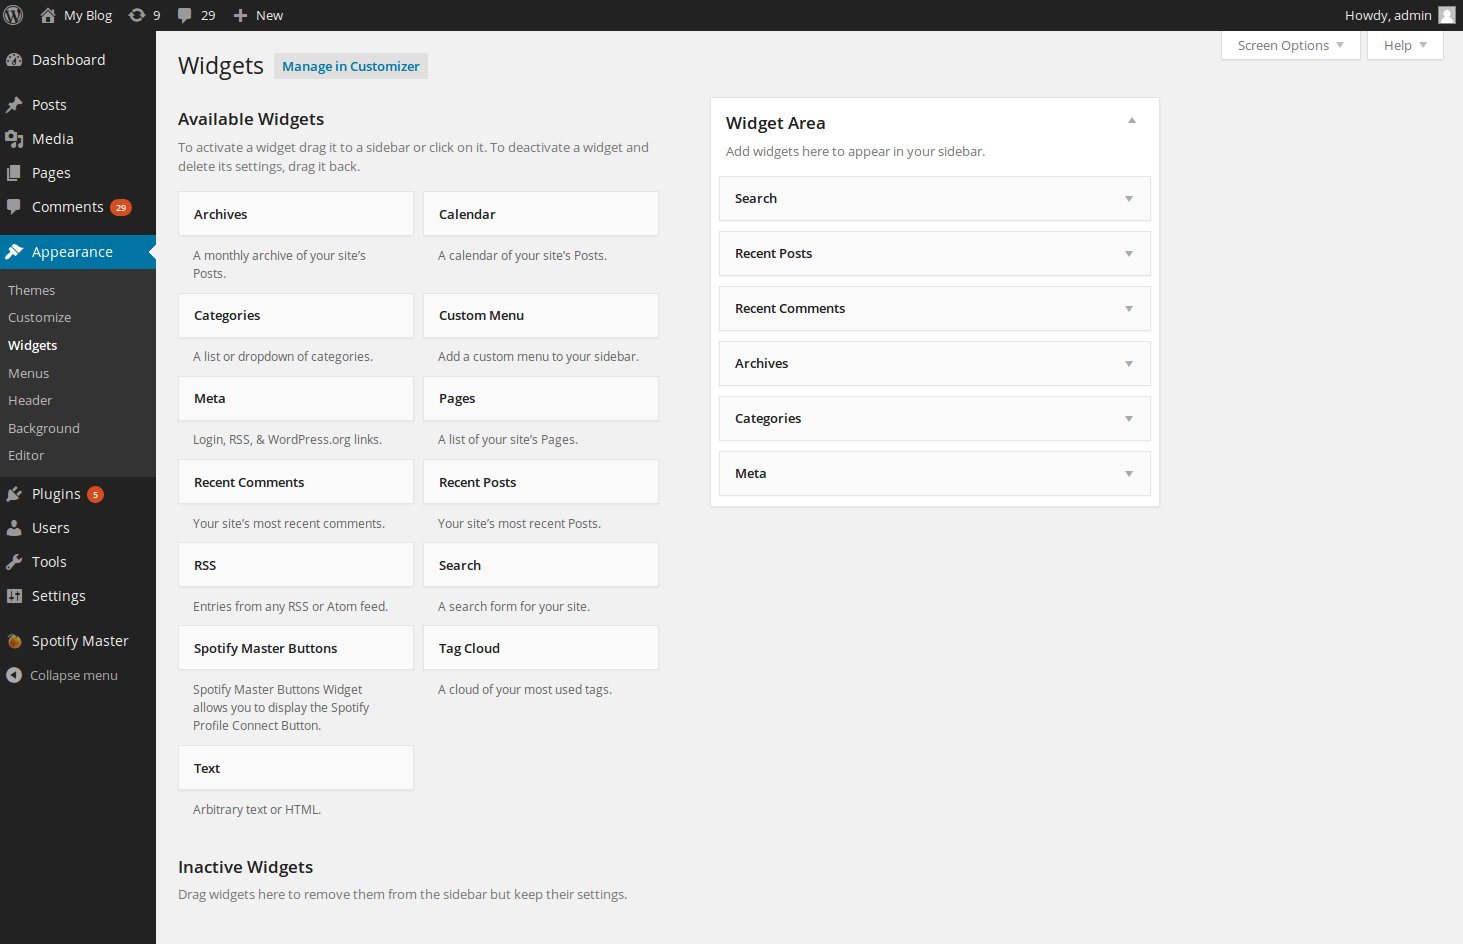This screenshot has height=944, width=1463.
Task: Click the WordPress logo icon
Action: [14, 15]
